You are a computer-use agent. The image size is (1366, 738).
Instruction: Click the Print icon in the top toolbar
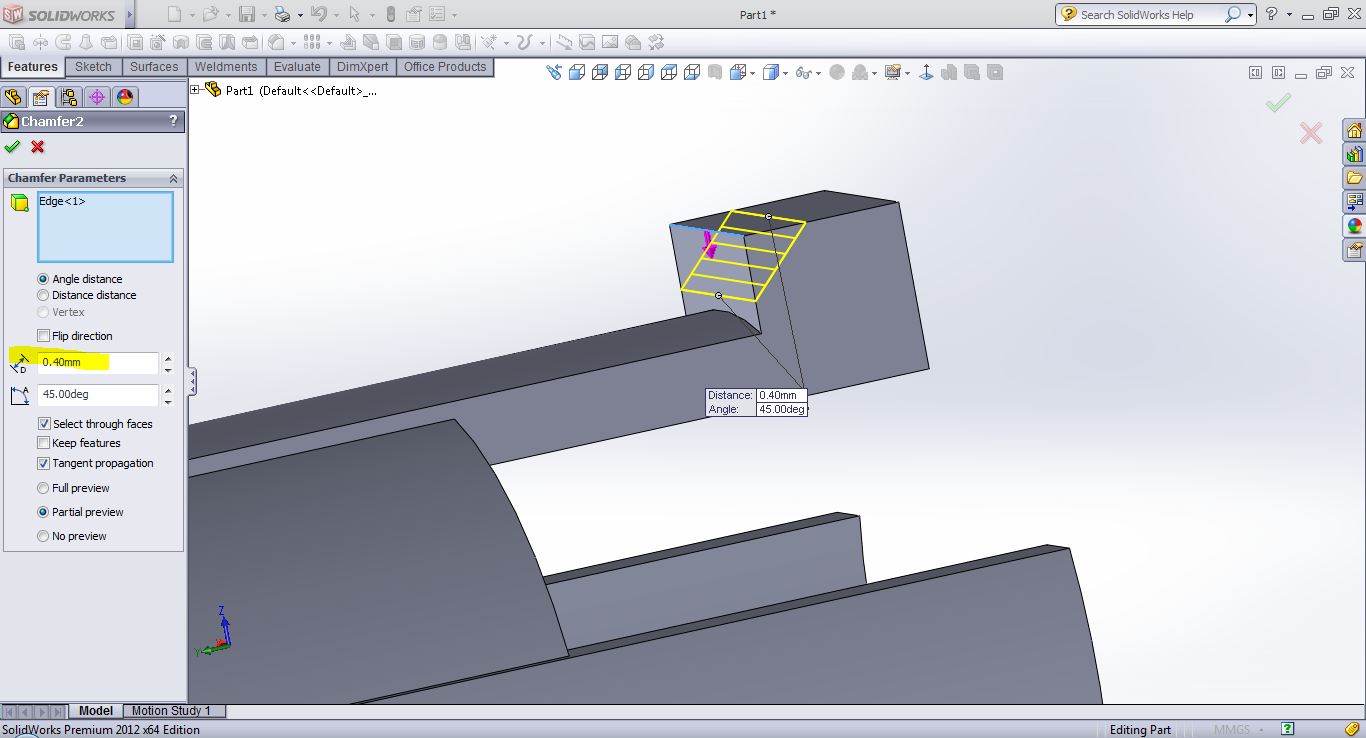click(282, 14)
